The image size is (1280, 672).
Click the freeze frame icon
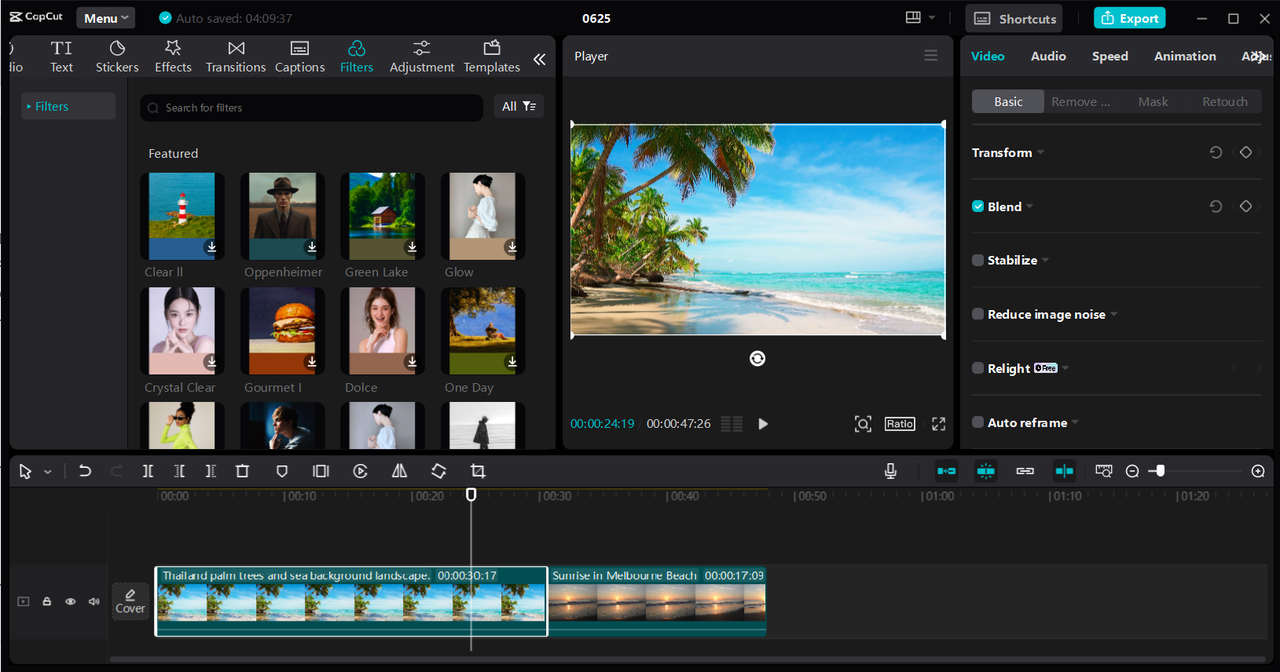[321, 471]
